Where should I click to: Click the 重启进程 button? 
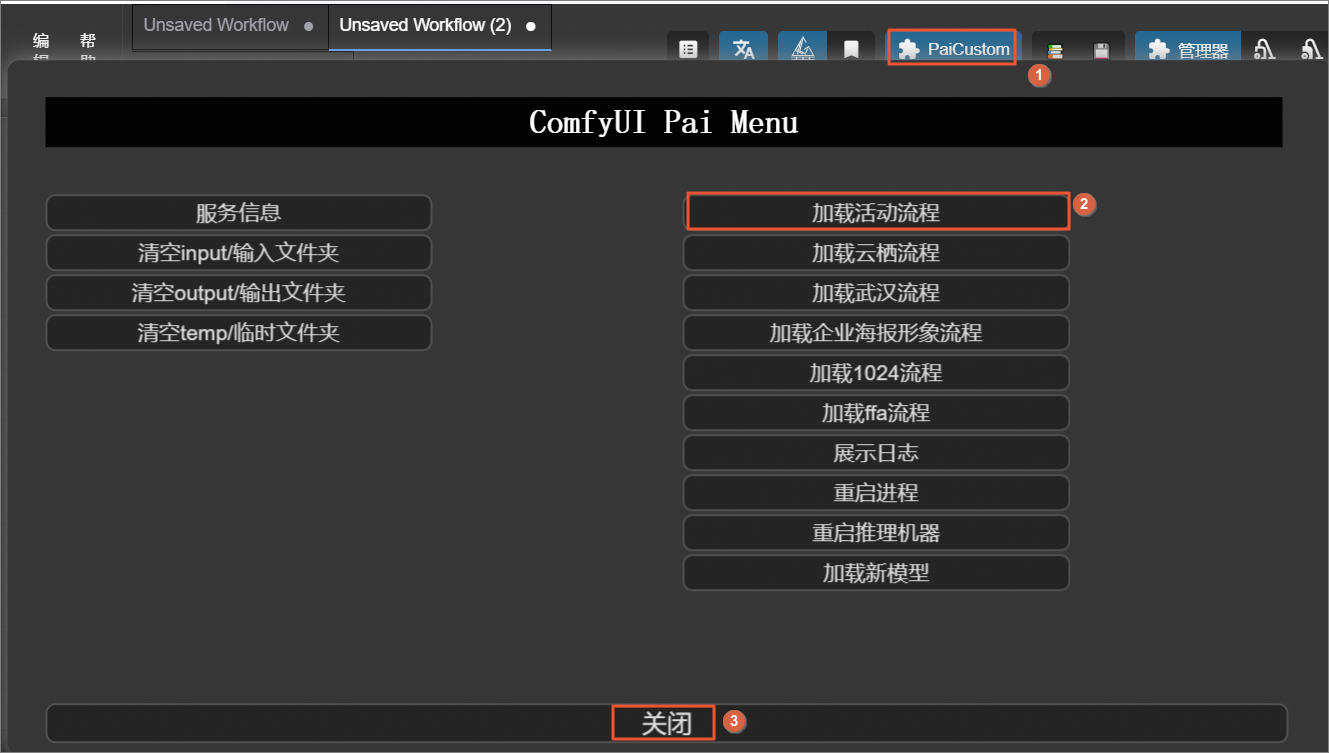tap(876, 493)
